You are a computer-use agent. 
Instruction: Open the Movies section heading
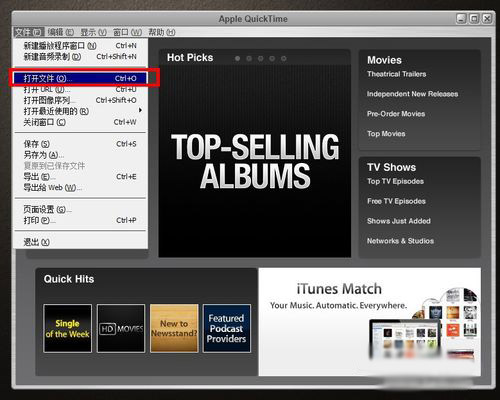pyautogui.click(x=384, y=60)
